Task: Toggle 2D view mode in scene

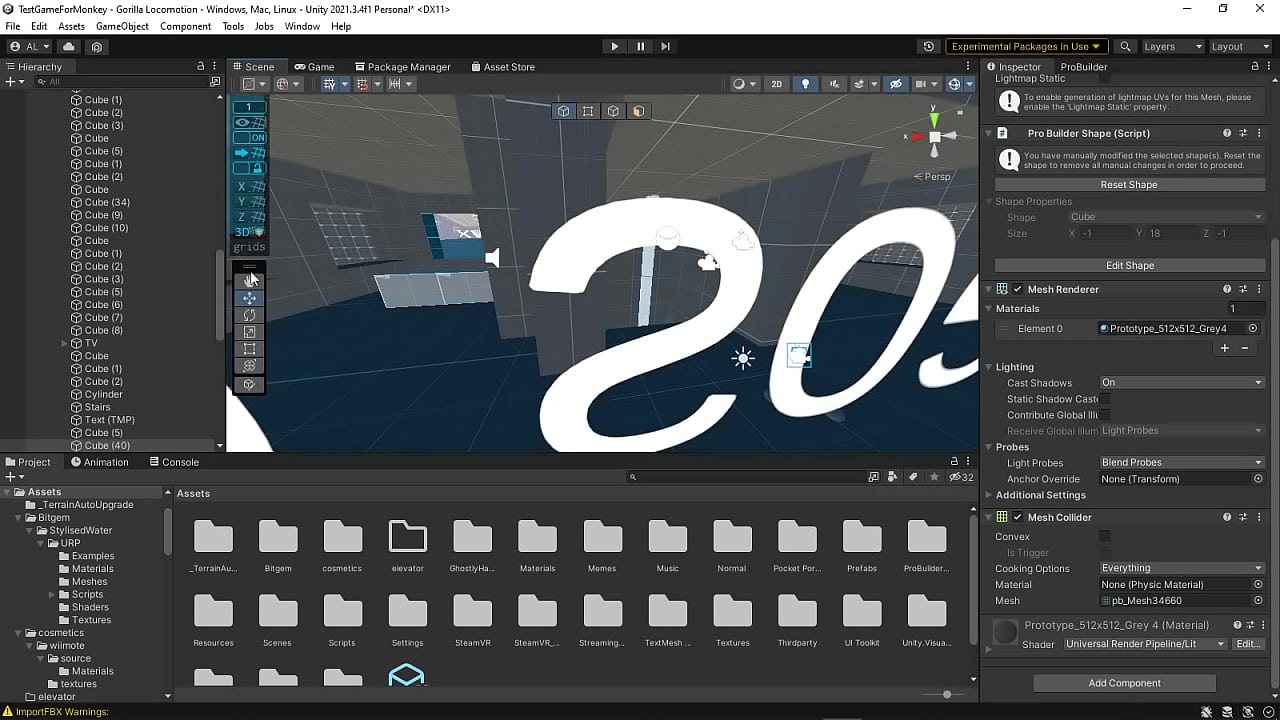Action: click(x=776, y=84)
